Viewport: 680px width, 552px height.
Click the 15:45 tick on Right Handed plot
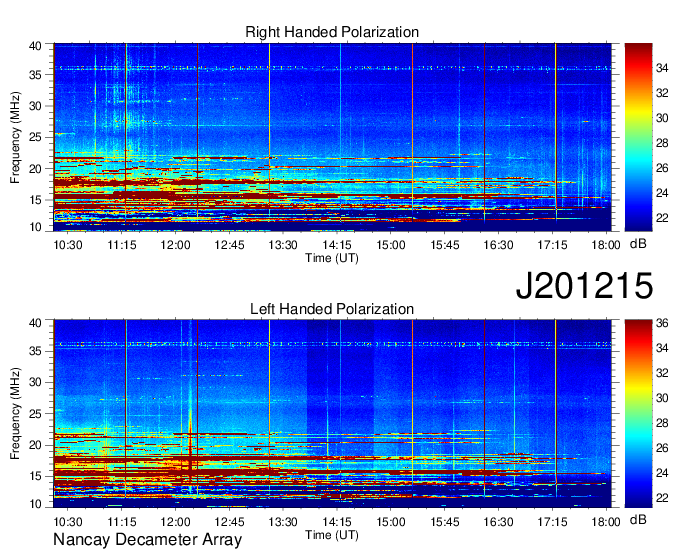click(445, 245)
